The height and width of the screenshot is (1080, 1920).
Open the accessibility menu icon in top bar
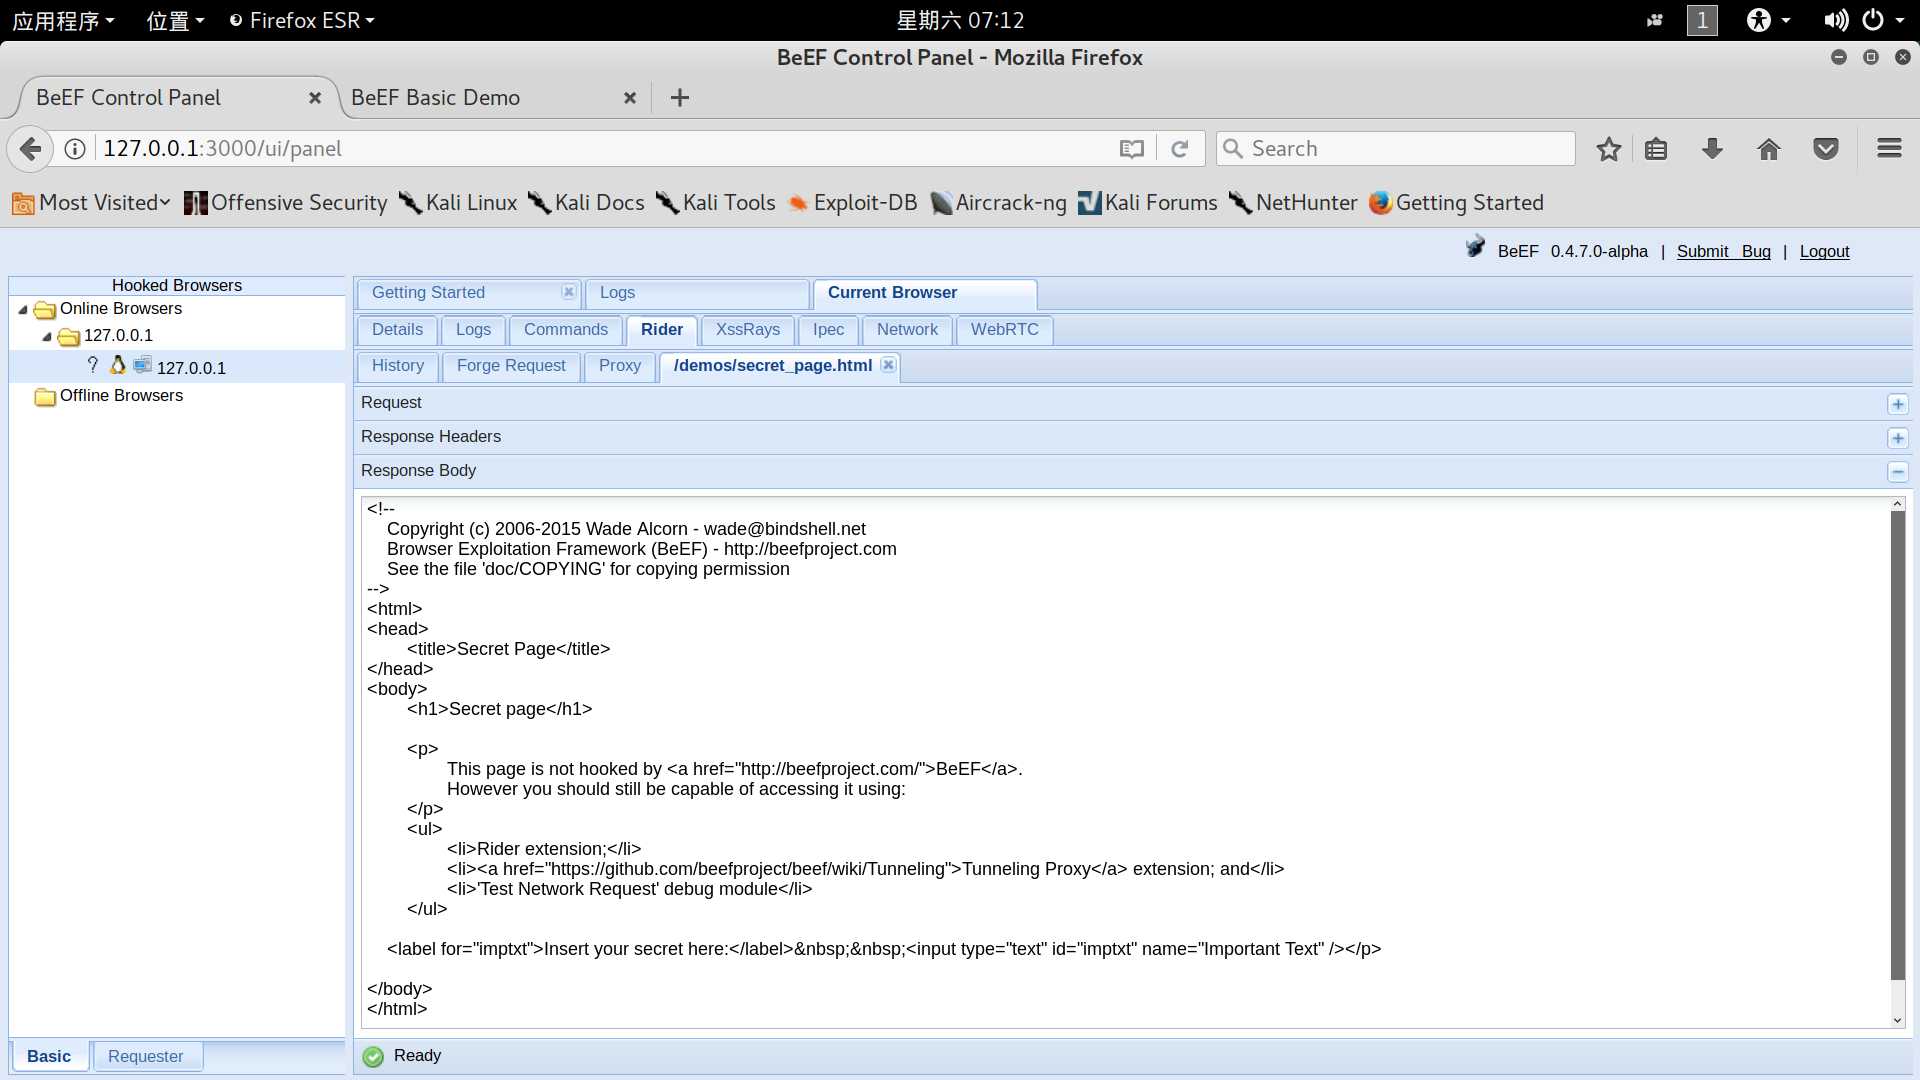pos(1759,20)
